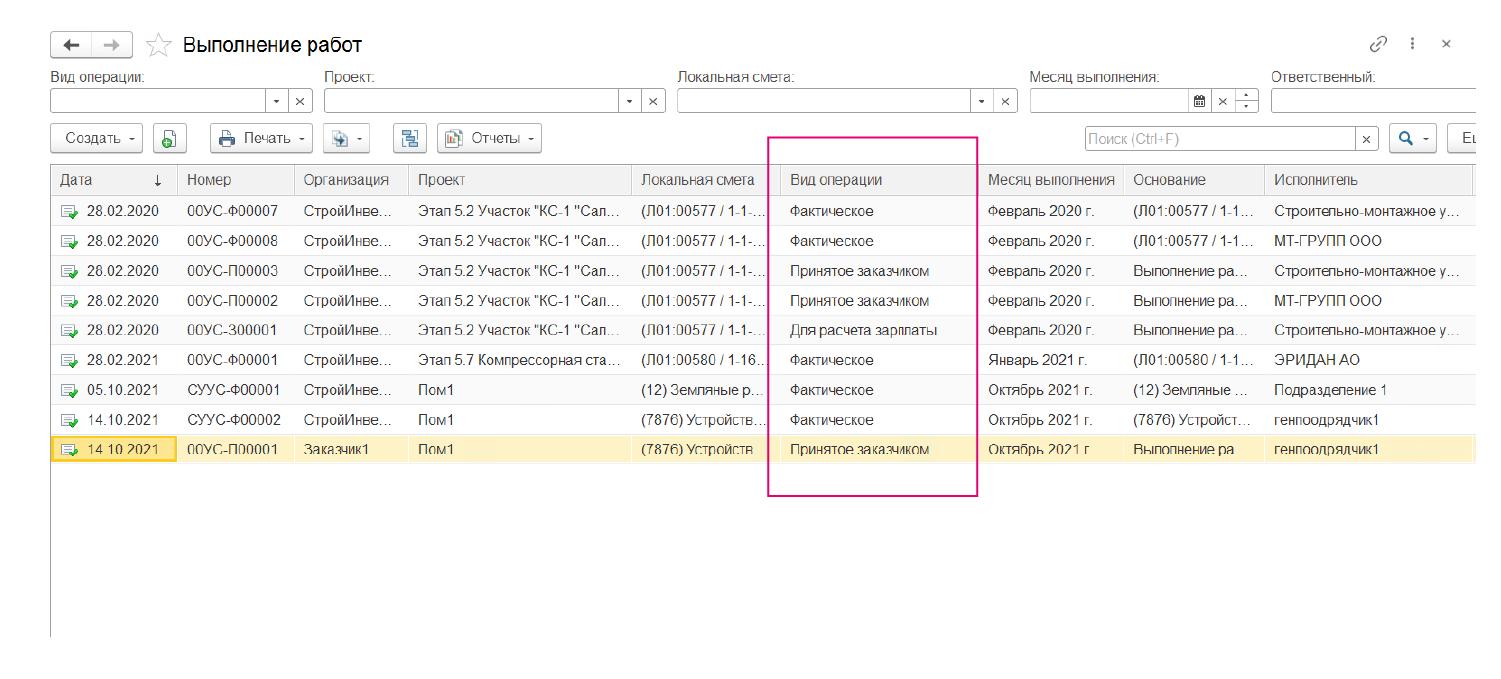This screenshot has height=679, width=1501.
Task: Add Выполнение работ to favorites with star
Action: (x=158, y=45)
